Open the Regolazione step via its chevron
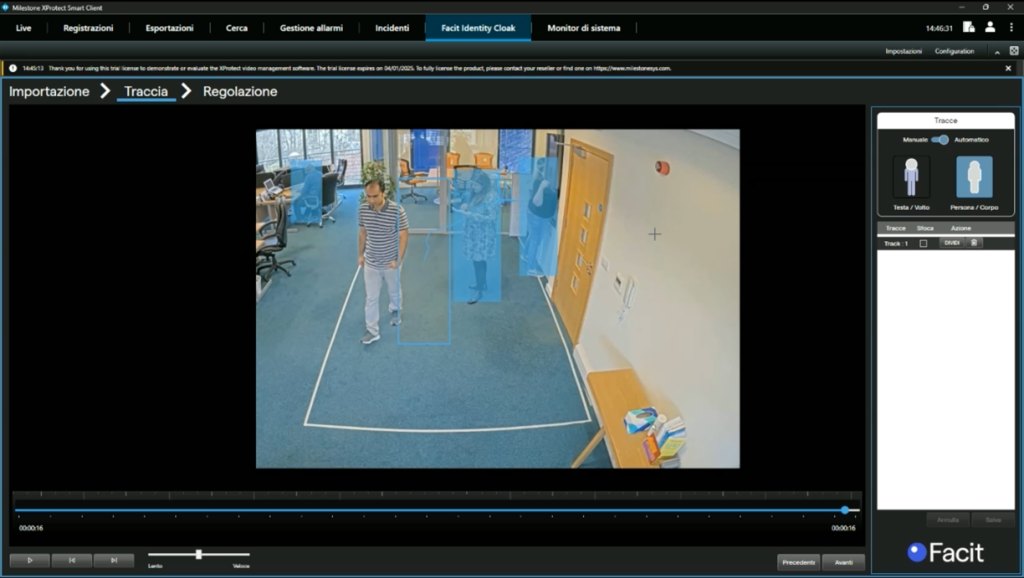This screenshot has height=578, width=1024. (187, 91)
